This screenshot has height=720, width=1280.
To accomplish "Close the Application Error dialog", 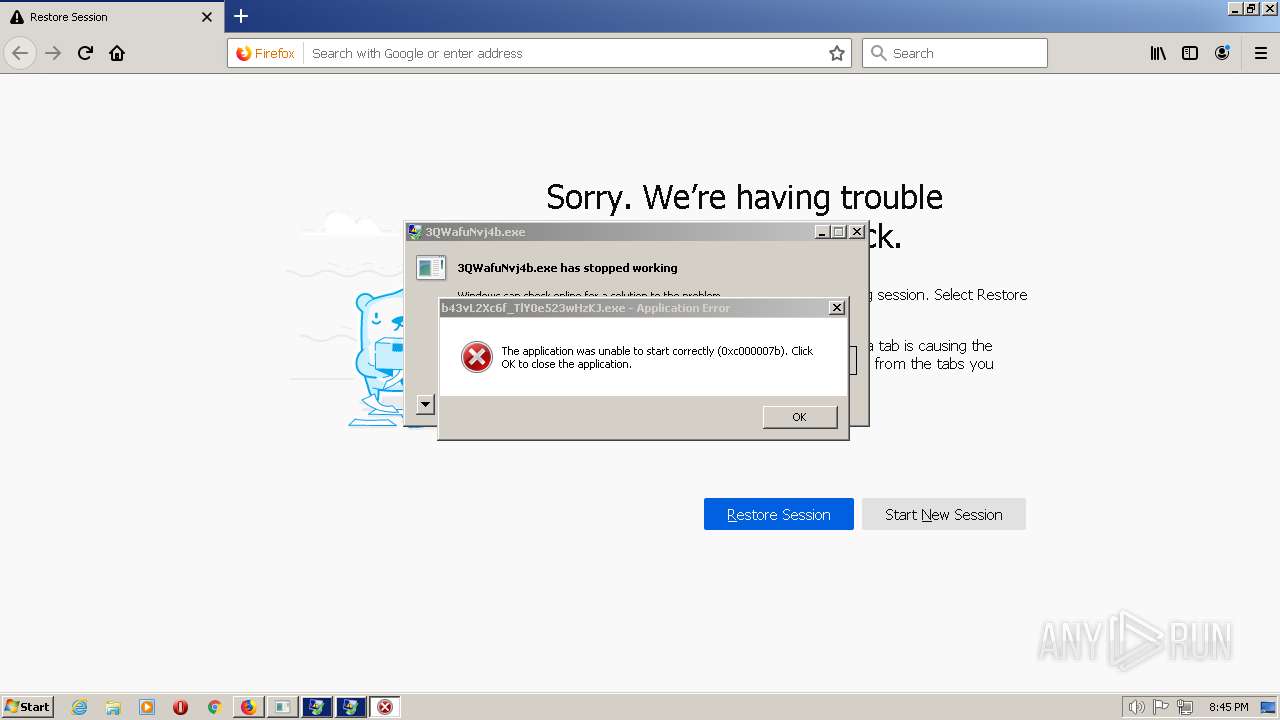I will [x=837, y=308].
